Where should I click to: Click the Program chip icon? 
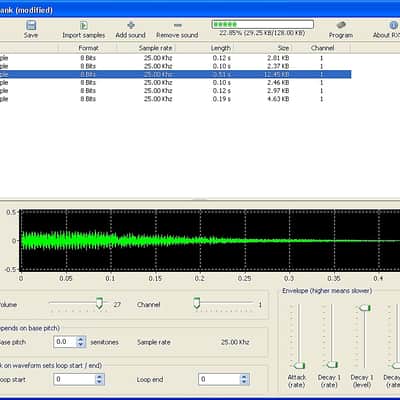(341, 25)
